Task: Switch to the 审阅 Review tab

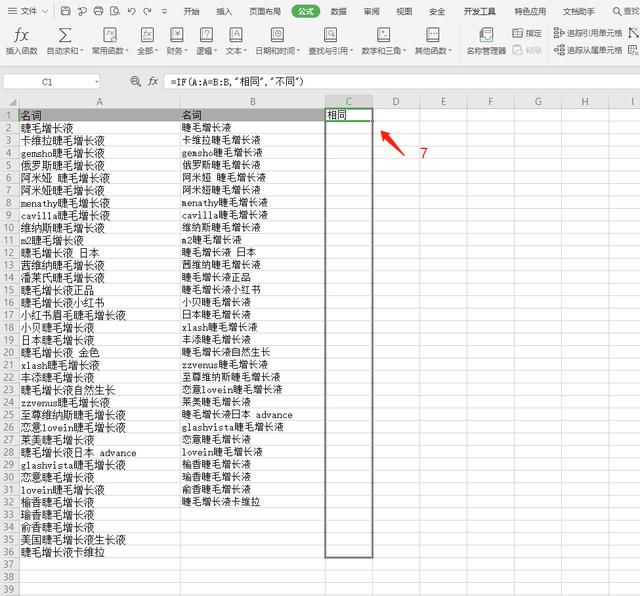Action: (371, 11)
